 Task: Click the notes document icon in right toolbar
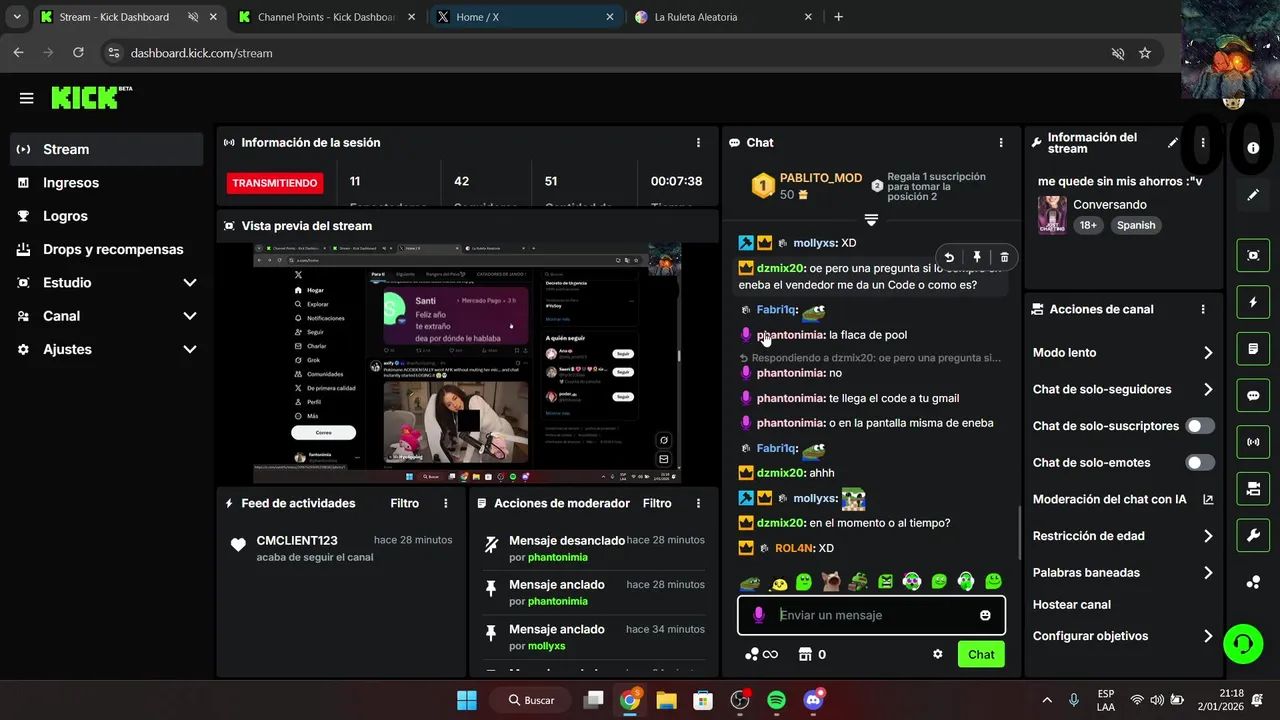coord(1253,349)
